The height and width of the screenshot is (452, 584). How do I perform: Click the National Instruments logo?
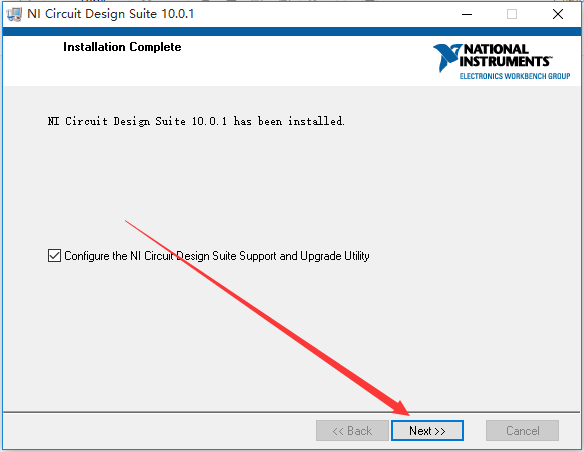tap(501, 61)
